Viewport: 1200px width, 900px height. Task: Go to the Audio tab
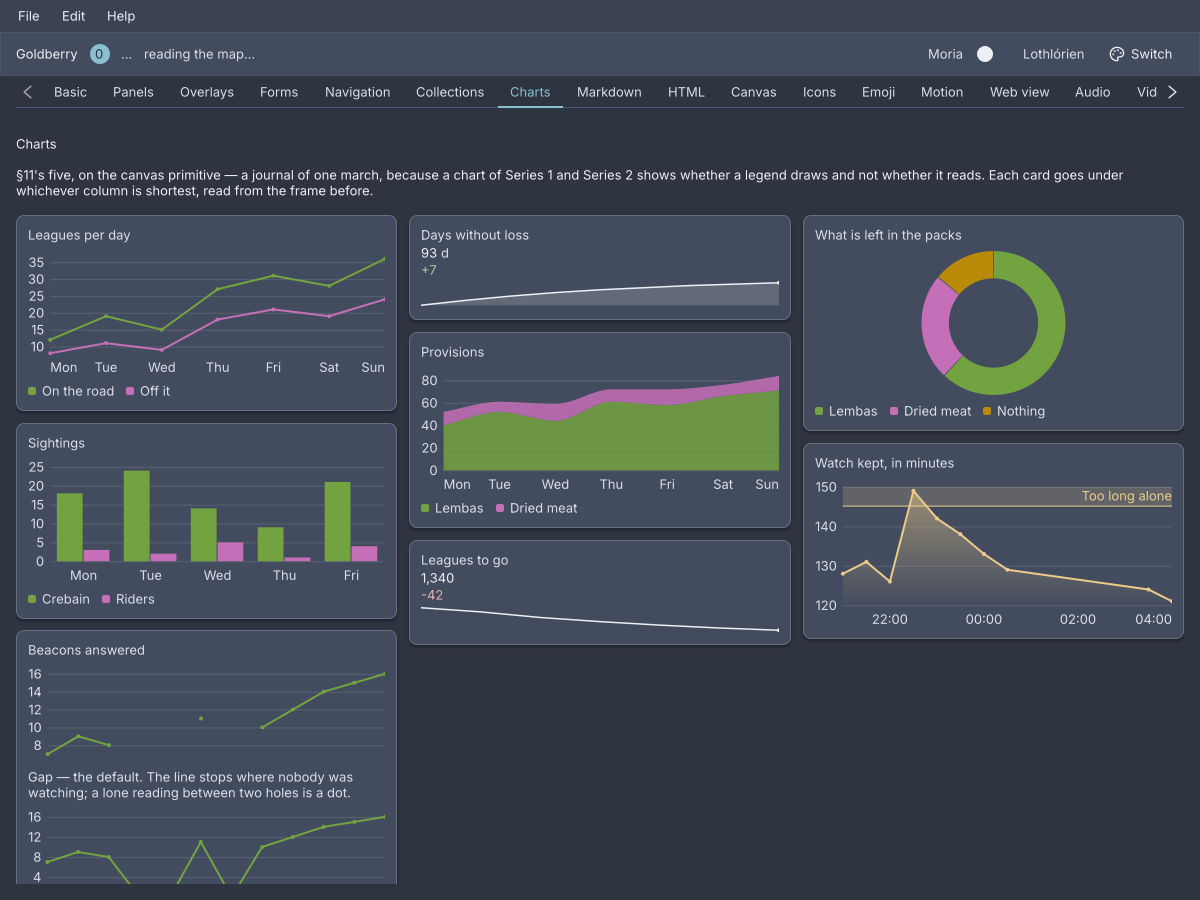1093,92
